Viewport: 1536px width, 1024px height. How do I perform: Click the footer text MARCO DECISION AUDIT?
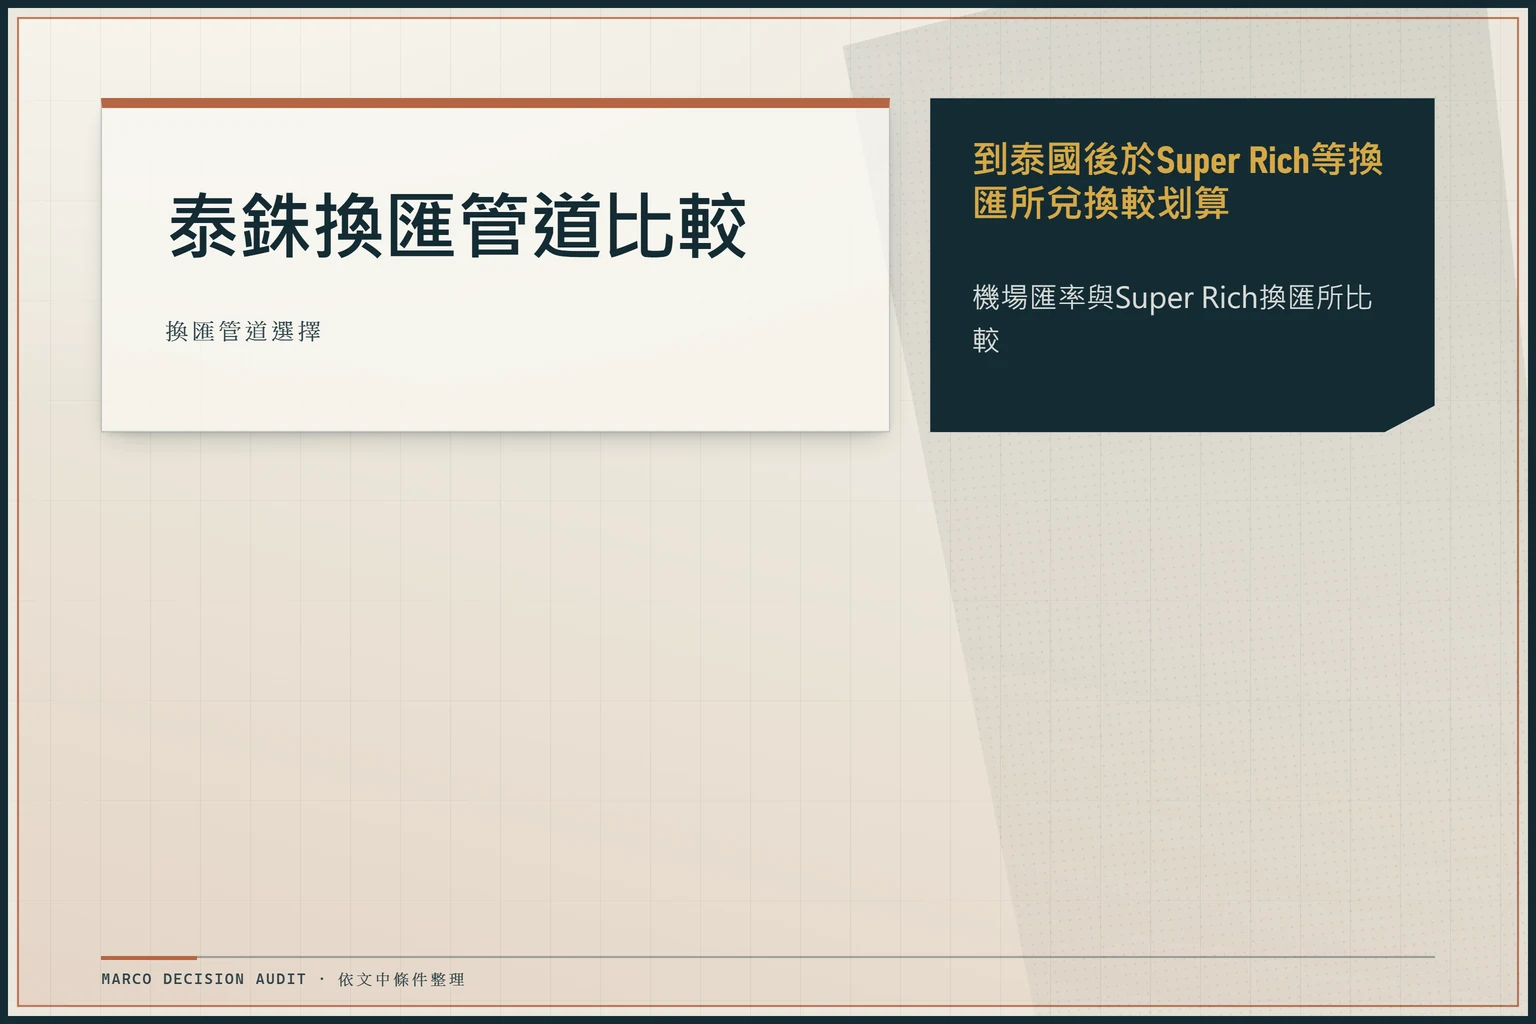204,979
